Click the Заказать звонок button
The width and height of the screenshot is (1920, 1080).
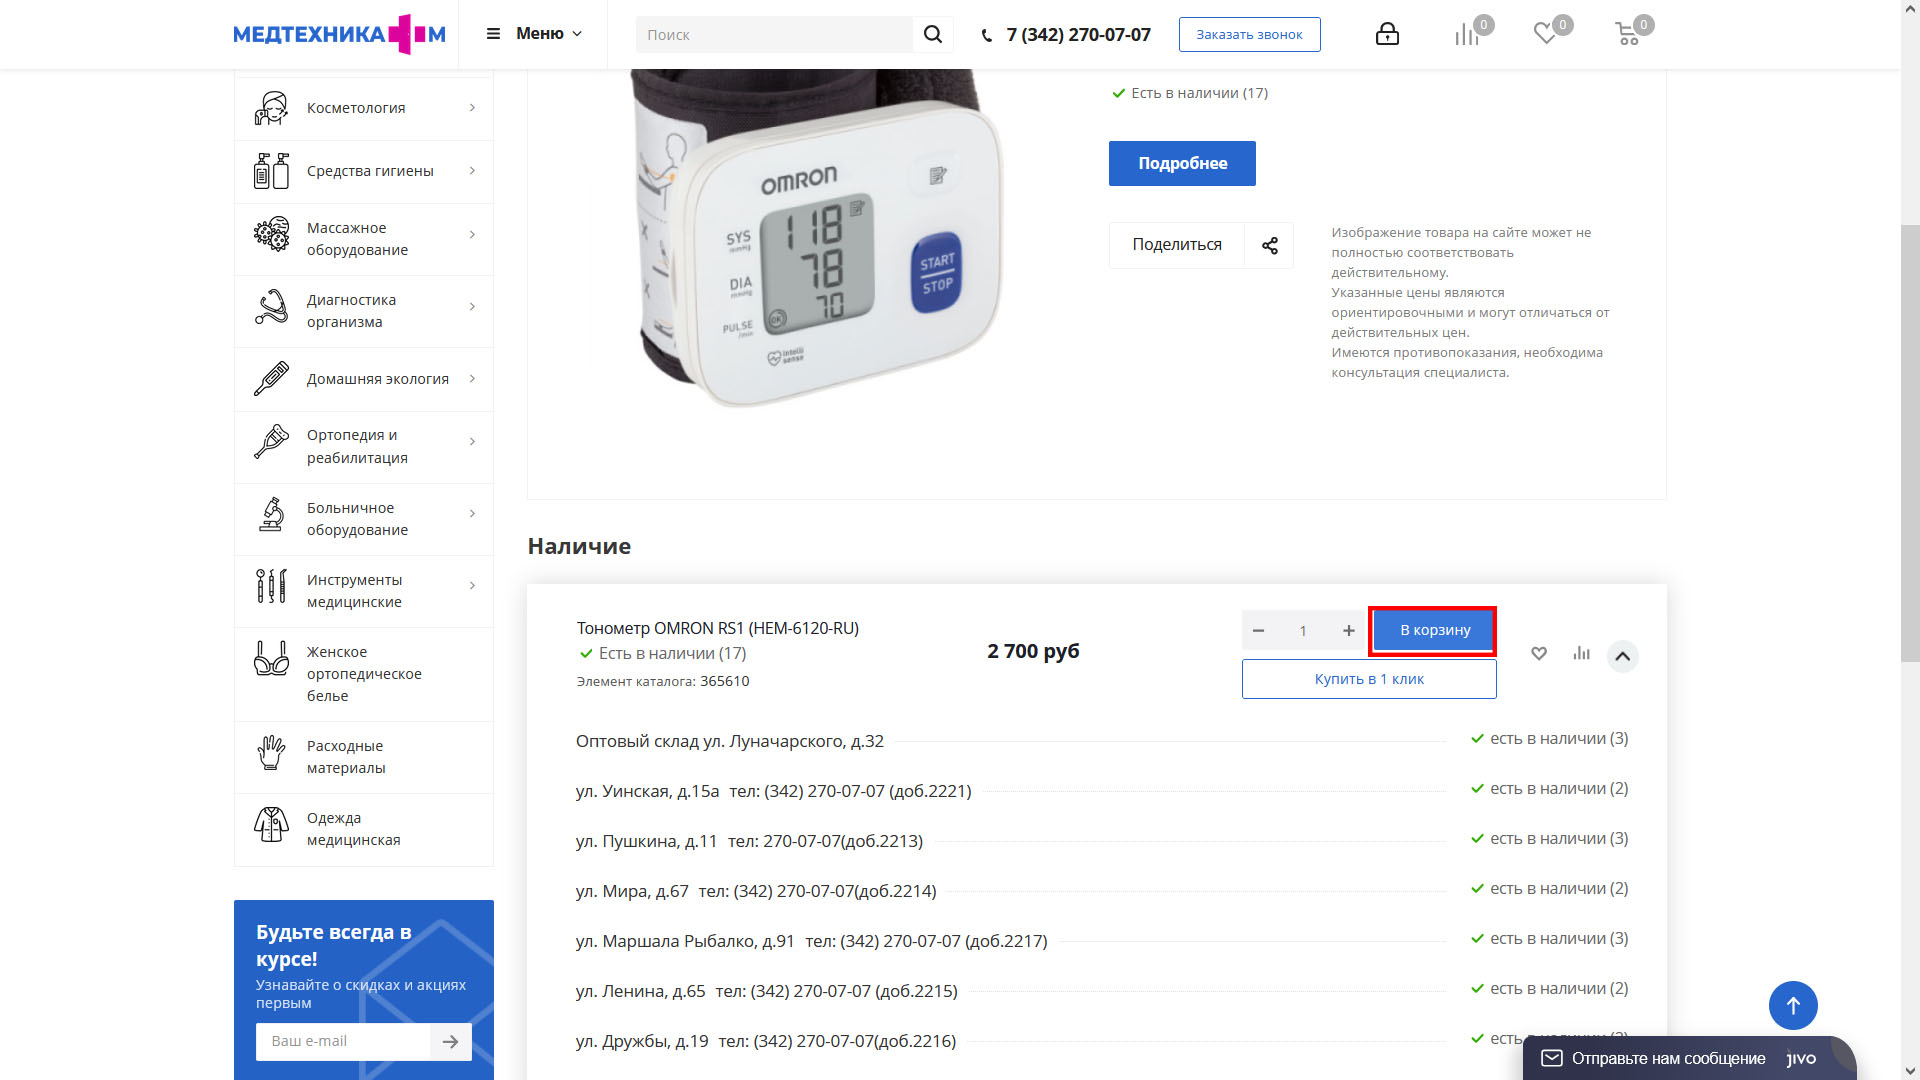coord(1249,35)
